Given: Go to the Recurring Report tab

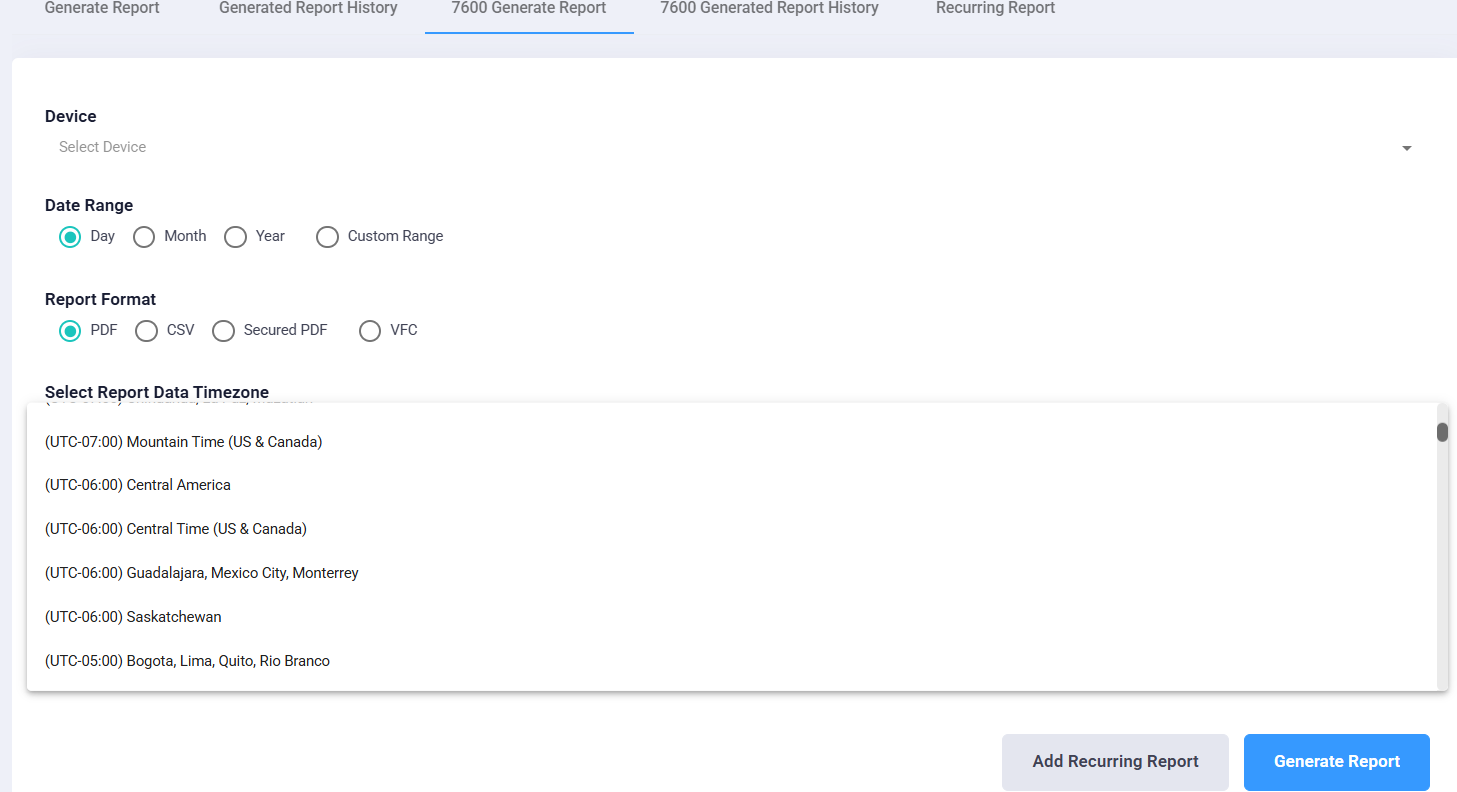Looking at the screenshot, I should pos(995,9).
